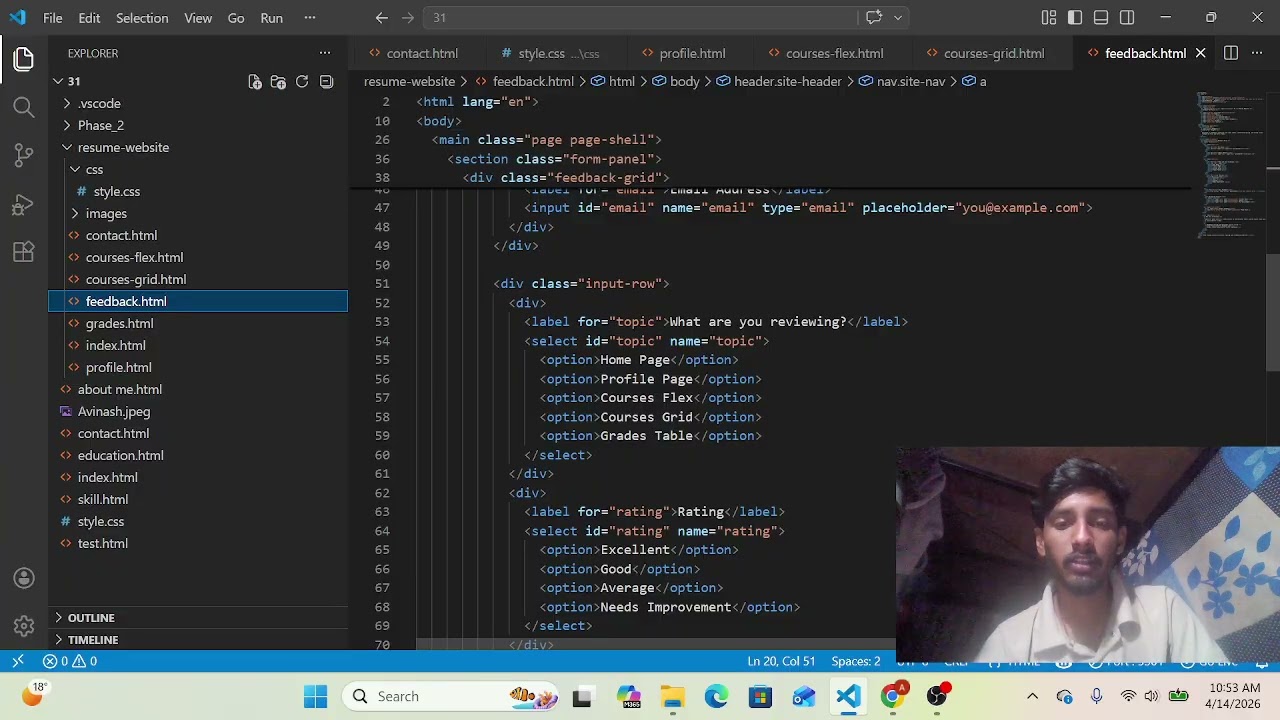Screen dimensions: 1280x720
Task: Open the Run and Debug view
Action: pyautogui.click(x=24, y=204)
